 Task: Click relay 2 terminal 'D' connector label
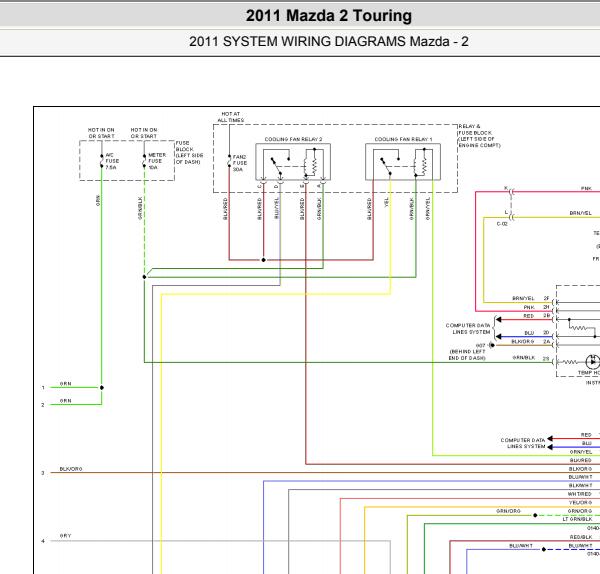tap(276, 186)
